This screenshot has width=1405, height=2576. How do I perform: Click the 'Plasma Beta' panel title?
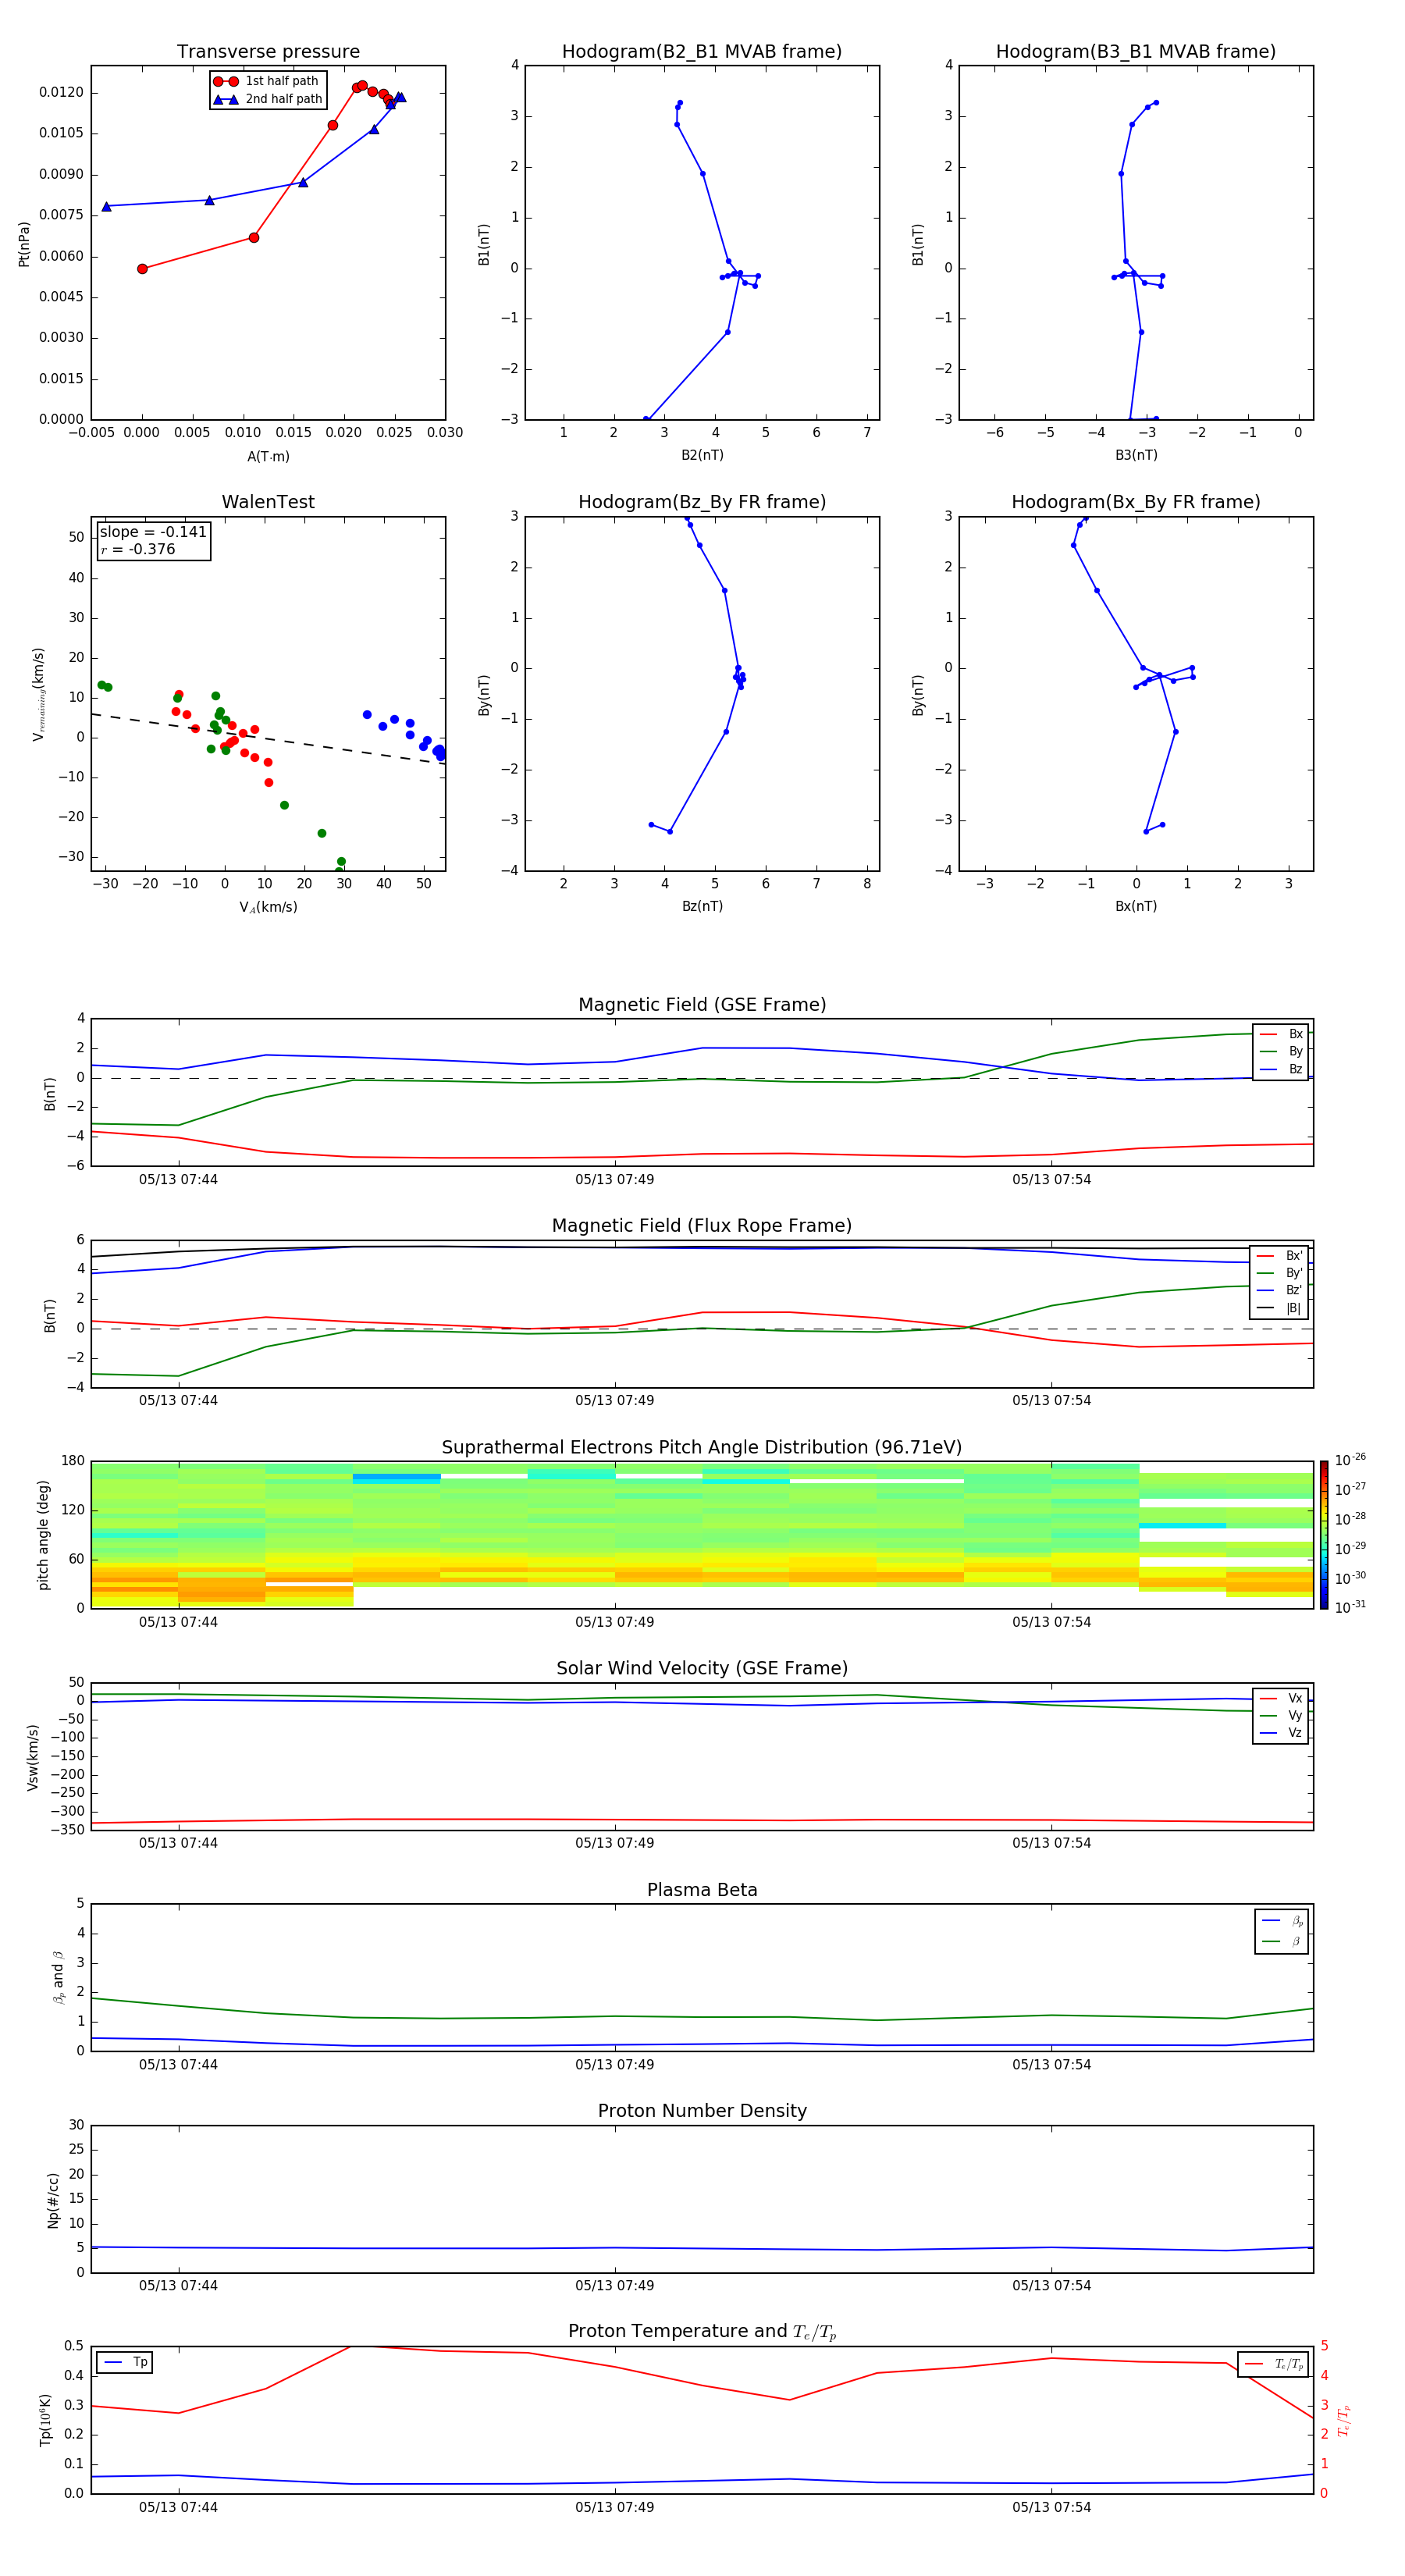coord(702,1890)
